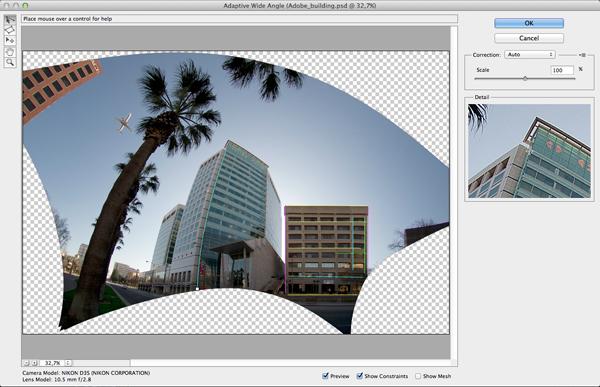The height and width of the screenshot is (387, 600).
Task: Click the 'Place mouse over a control' hint
Action: (x=68, y=19)
